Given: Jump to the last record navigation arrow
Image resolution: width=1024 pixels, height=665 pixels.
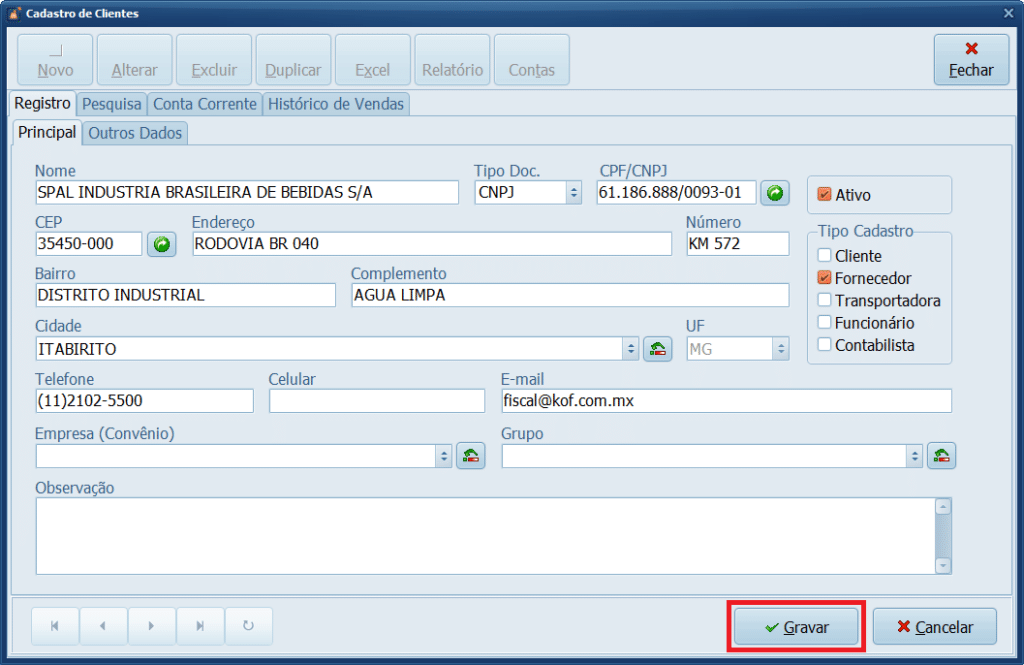Looking at the screenshot, I should (x=200, y=626).
